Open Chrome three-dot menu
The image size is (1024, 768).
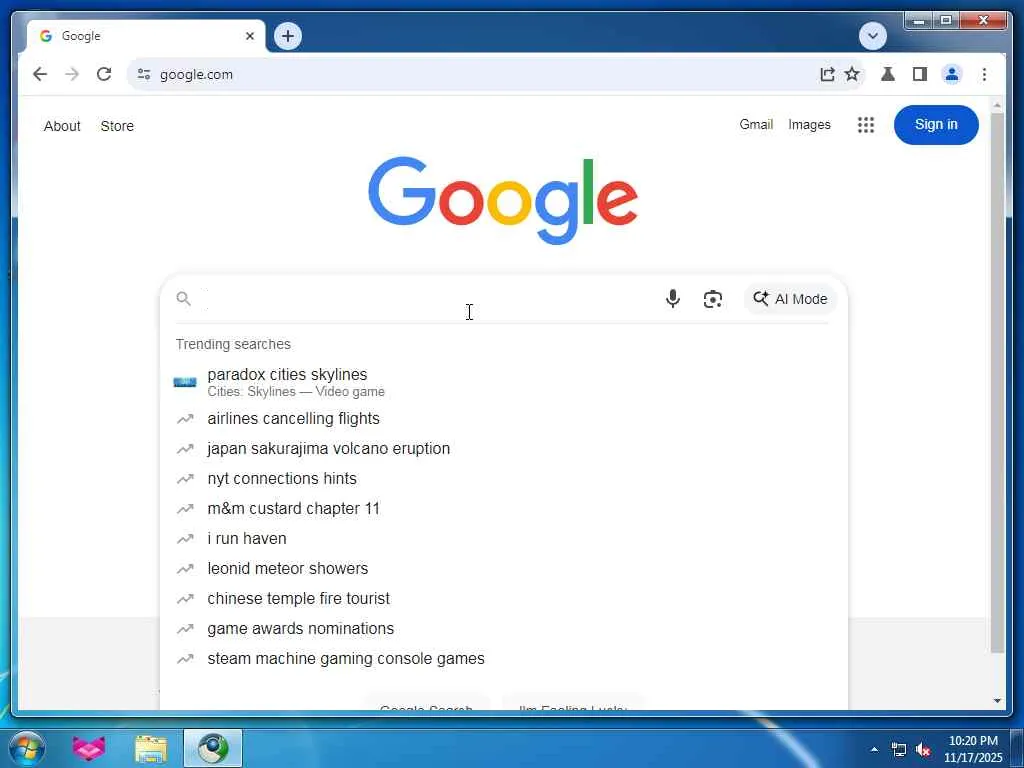(x=984, y=74)
